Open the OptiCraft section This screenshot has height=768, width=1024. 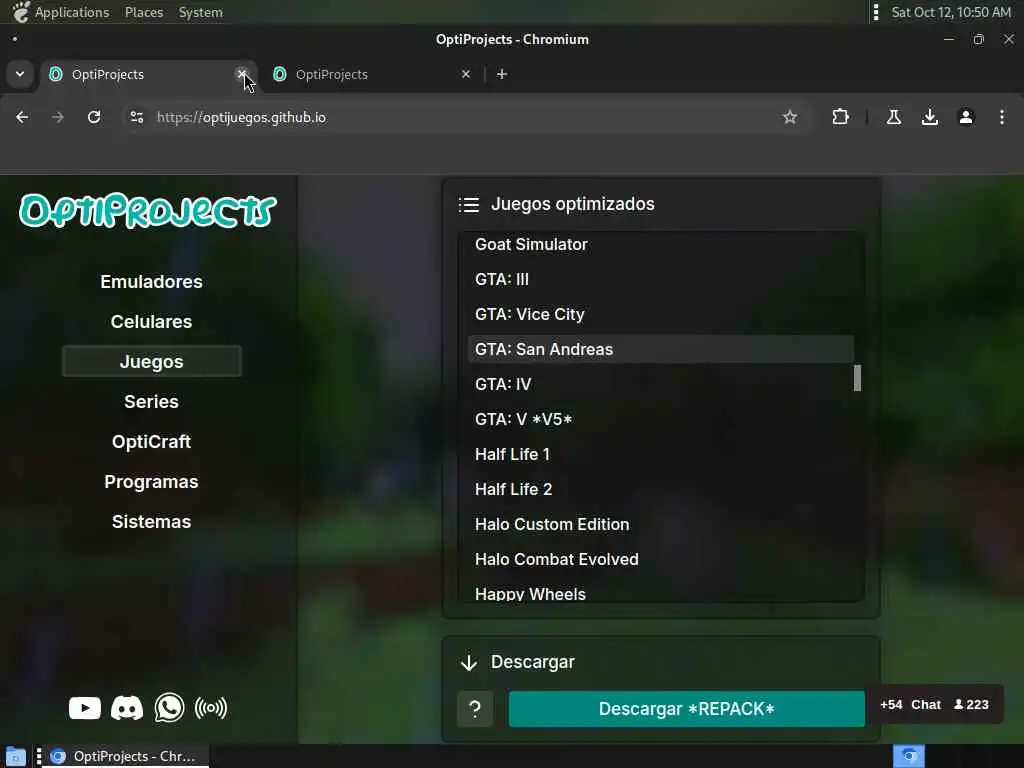click(152, 441)
